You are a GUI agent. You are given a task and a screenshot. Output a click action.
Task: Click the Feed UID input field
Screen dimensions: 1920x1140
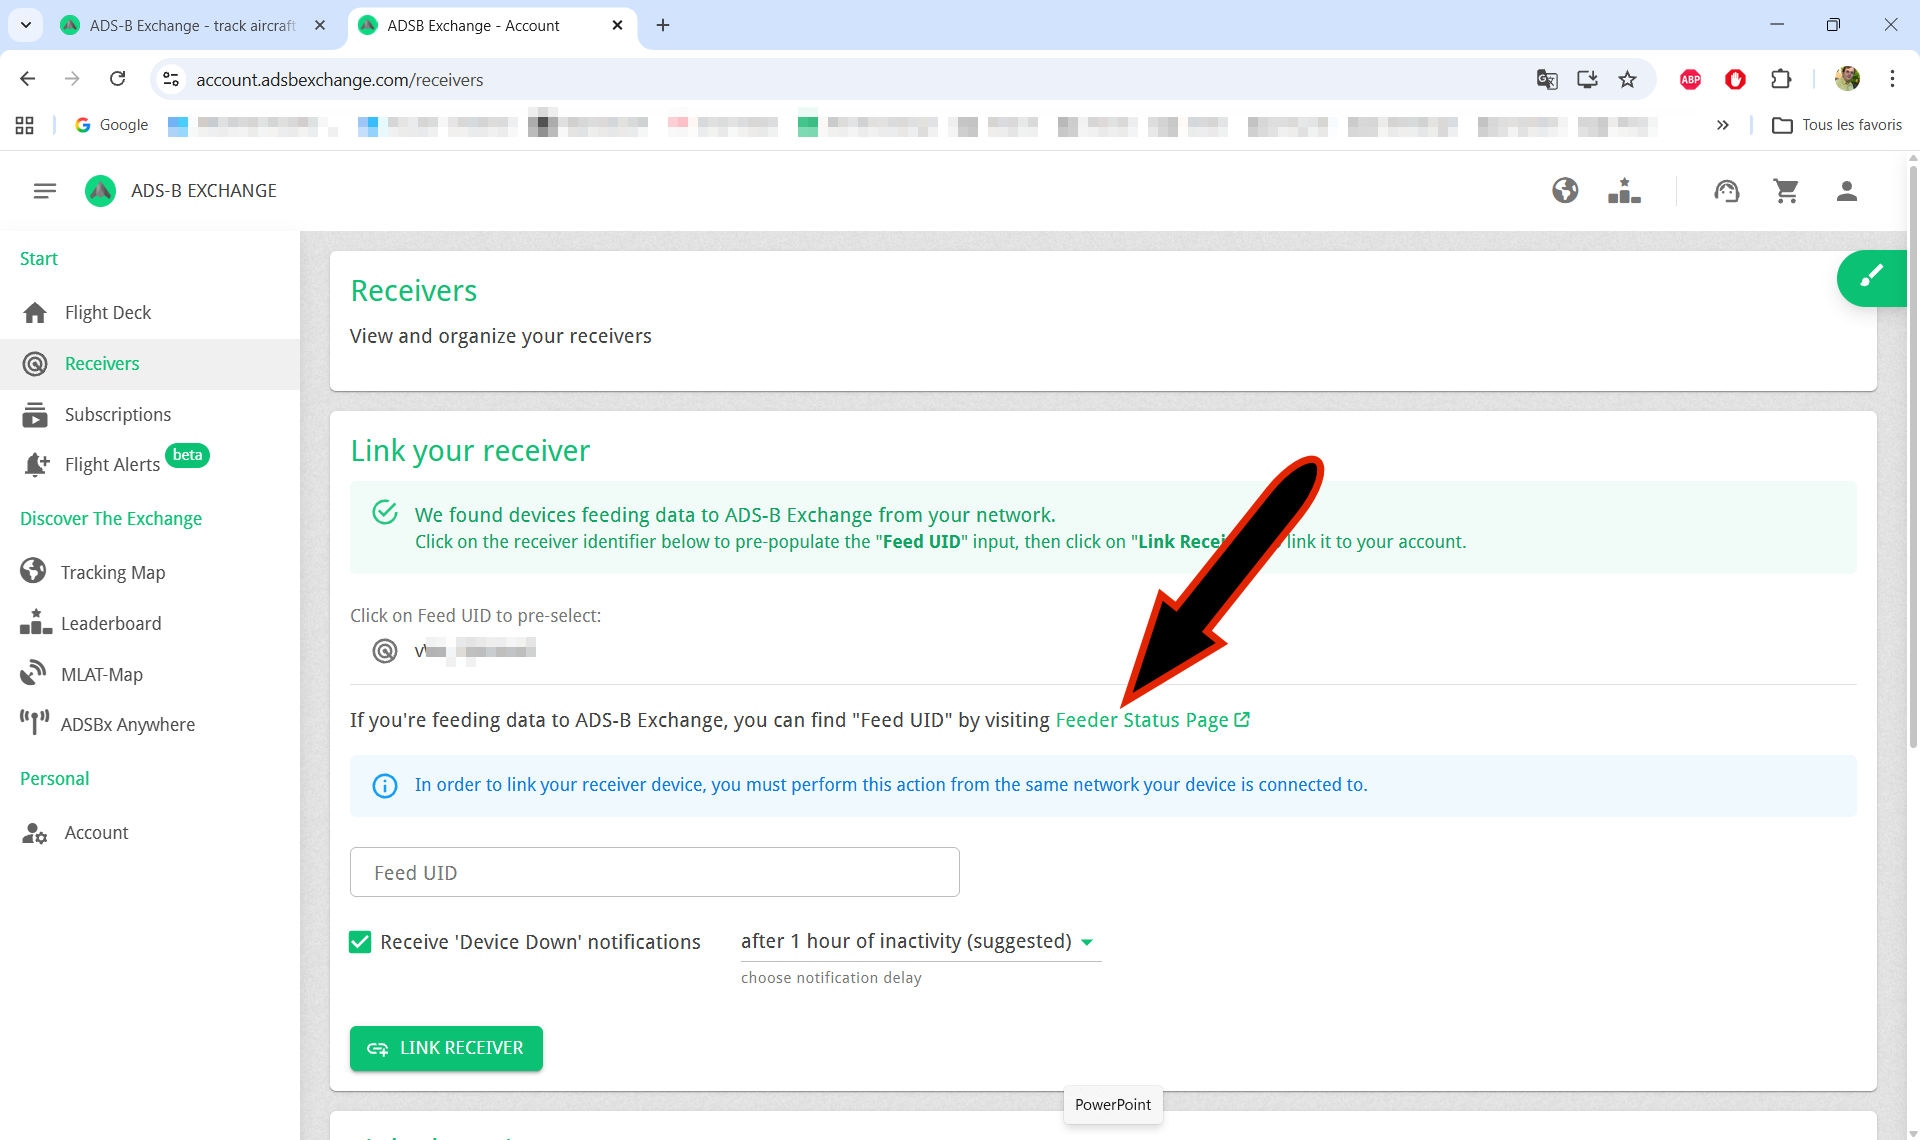(x=654, y=872)
